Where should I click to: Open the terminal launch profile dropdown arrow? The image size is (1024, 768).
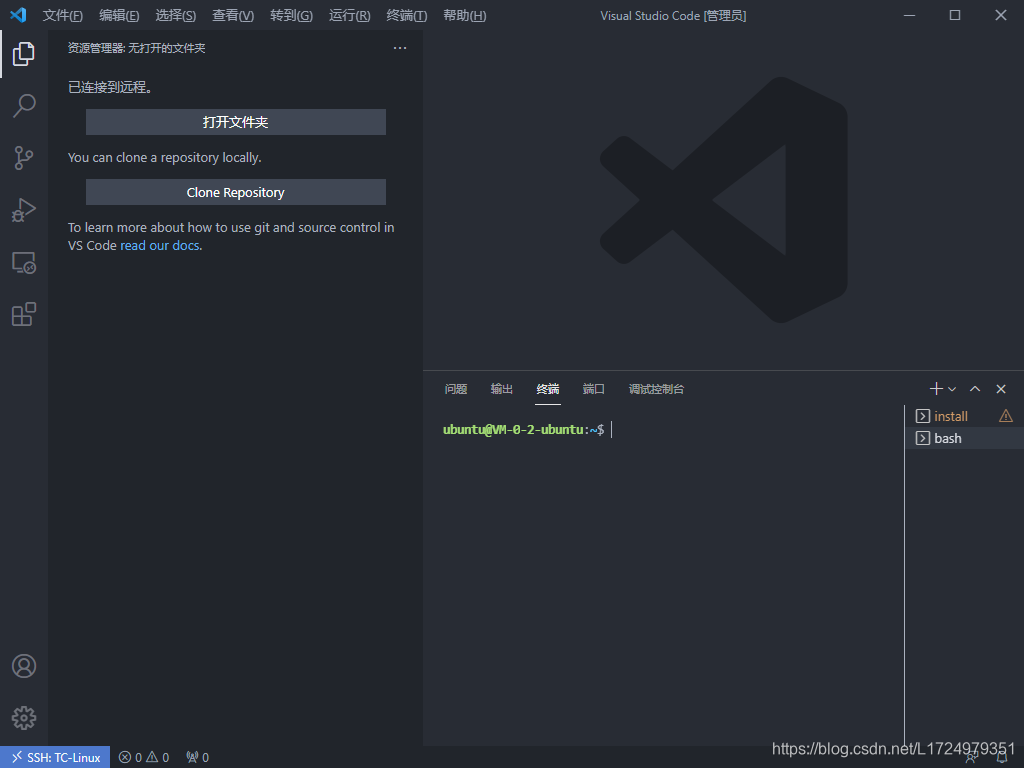pos(952,389)
